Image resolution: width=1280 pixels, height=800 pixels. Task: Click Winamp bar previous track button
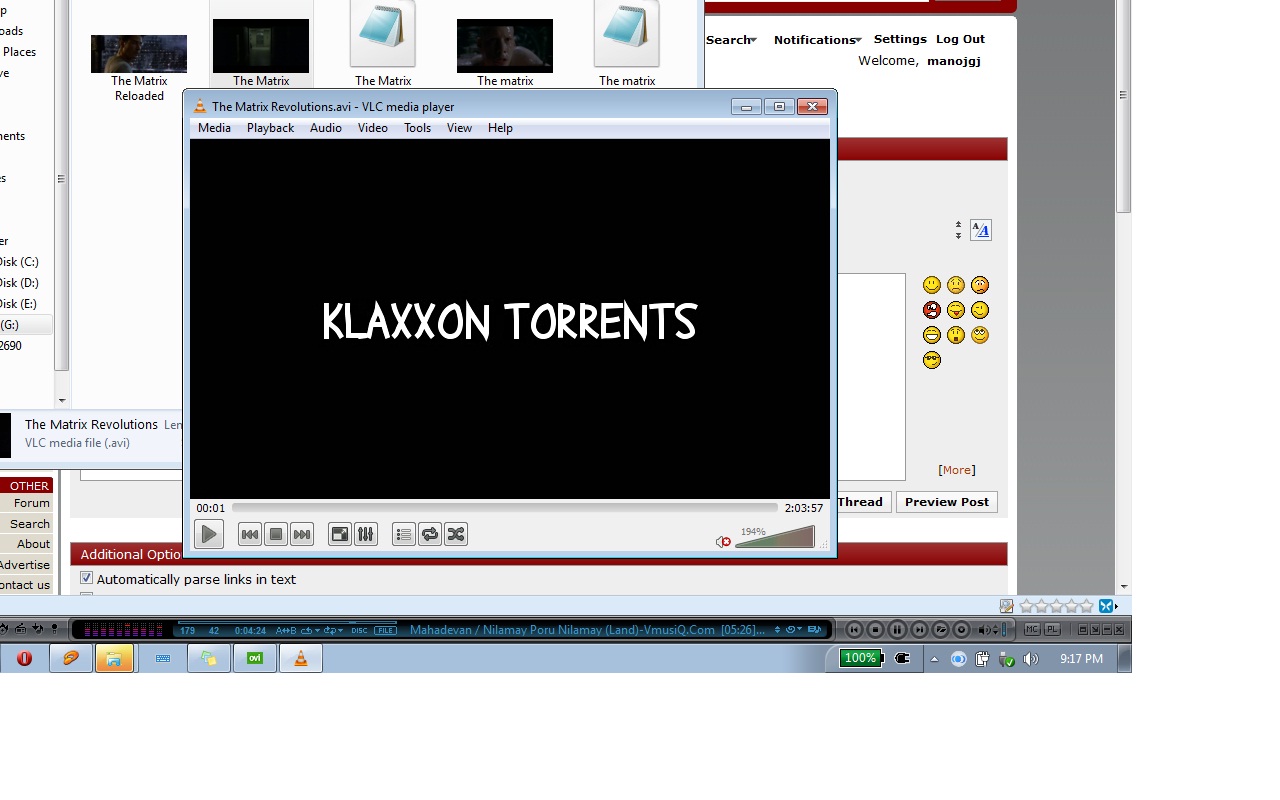click(854, 629)
